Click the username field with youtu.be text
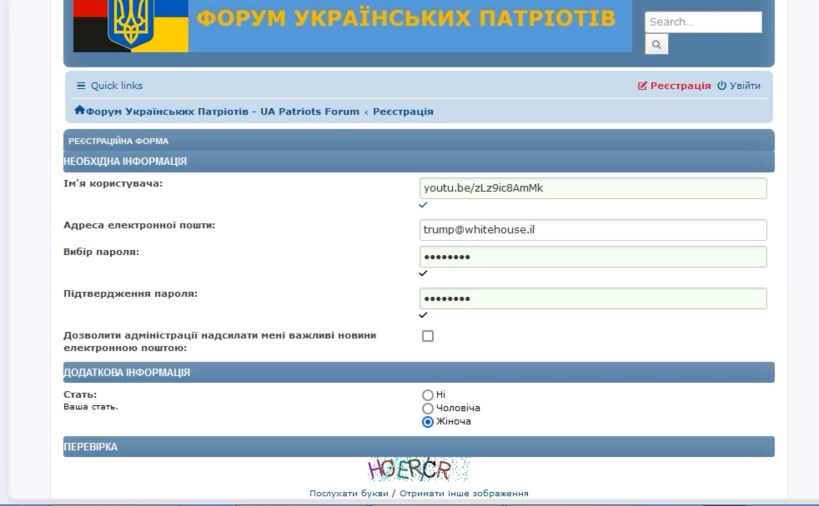Image resolution: width=819 pixels, height=506 pixels. (593, 188)
